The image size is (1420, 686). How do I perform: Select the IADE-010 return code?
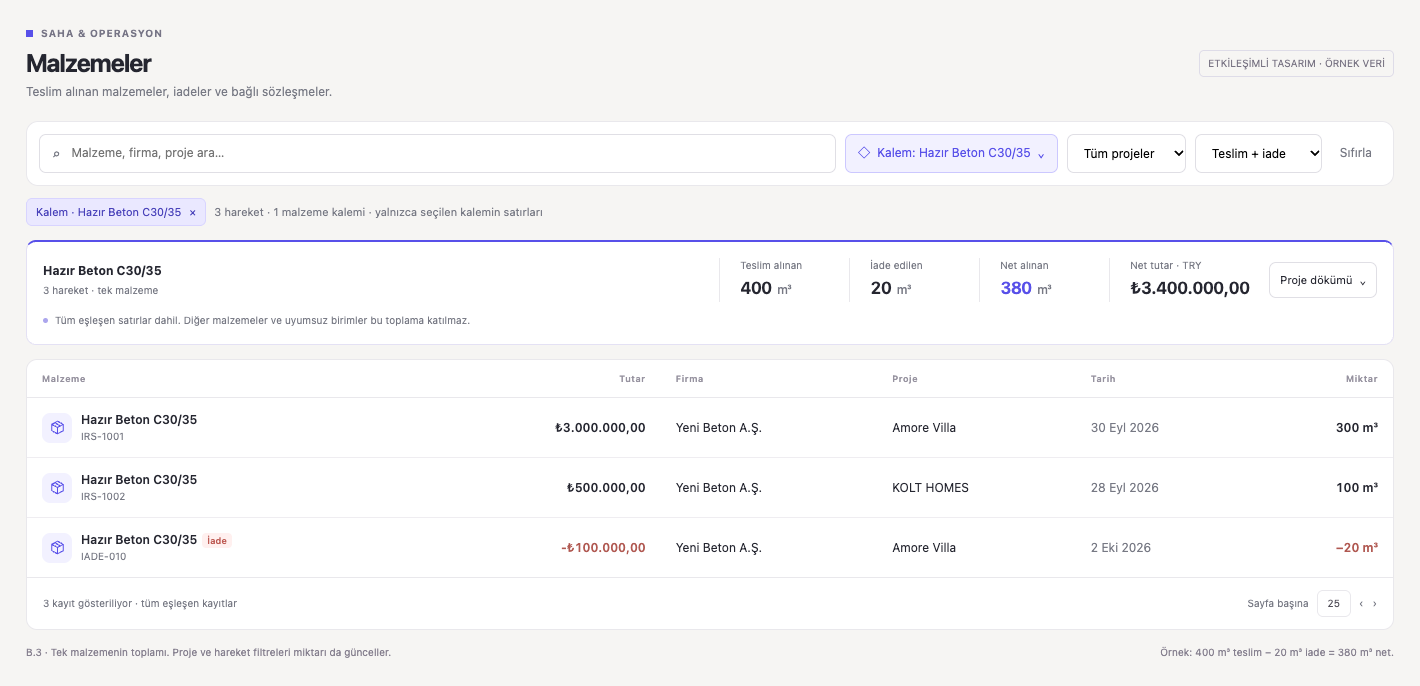click(104, 557)
